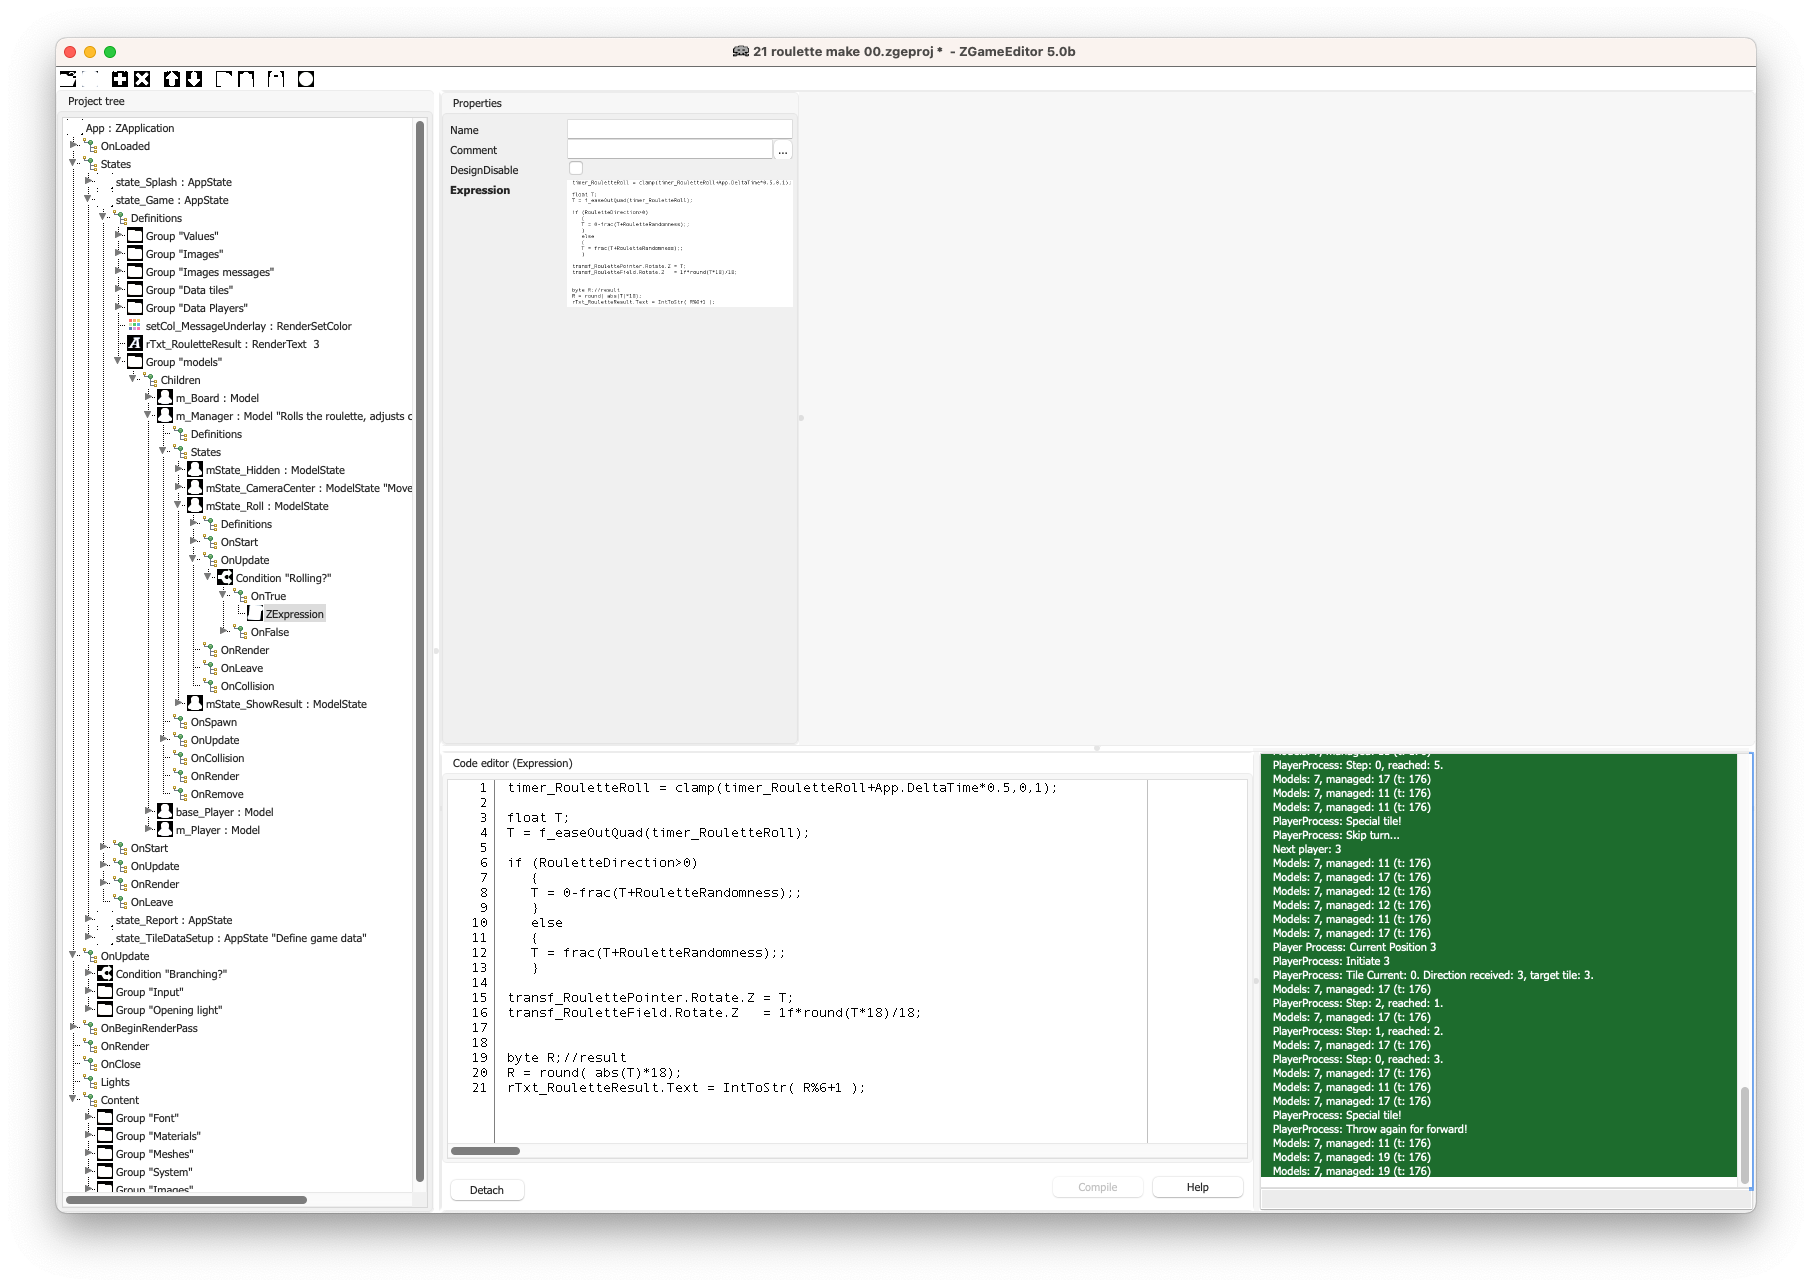Viewport: 1812px width, 1287px height.
Task: Click the code editor horizontal scrollbar
Action: pyautogui.click(x=485, y=1151)
